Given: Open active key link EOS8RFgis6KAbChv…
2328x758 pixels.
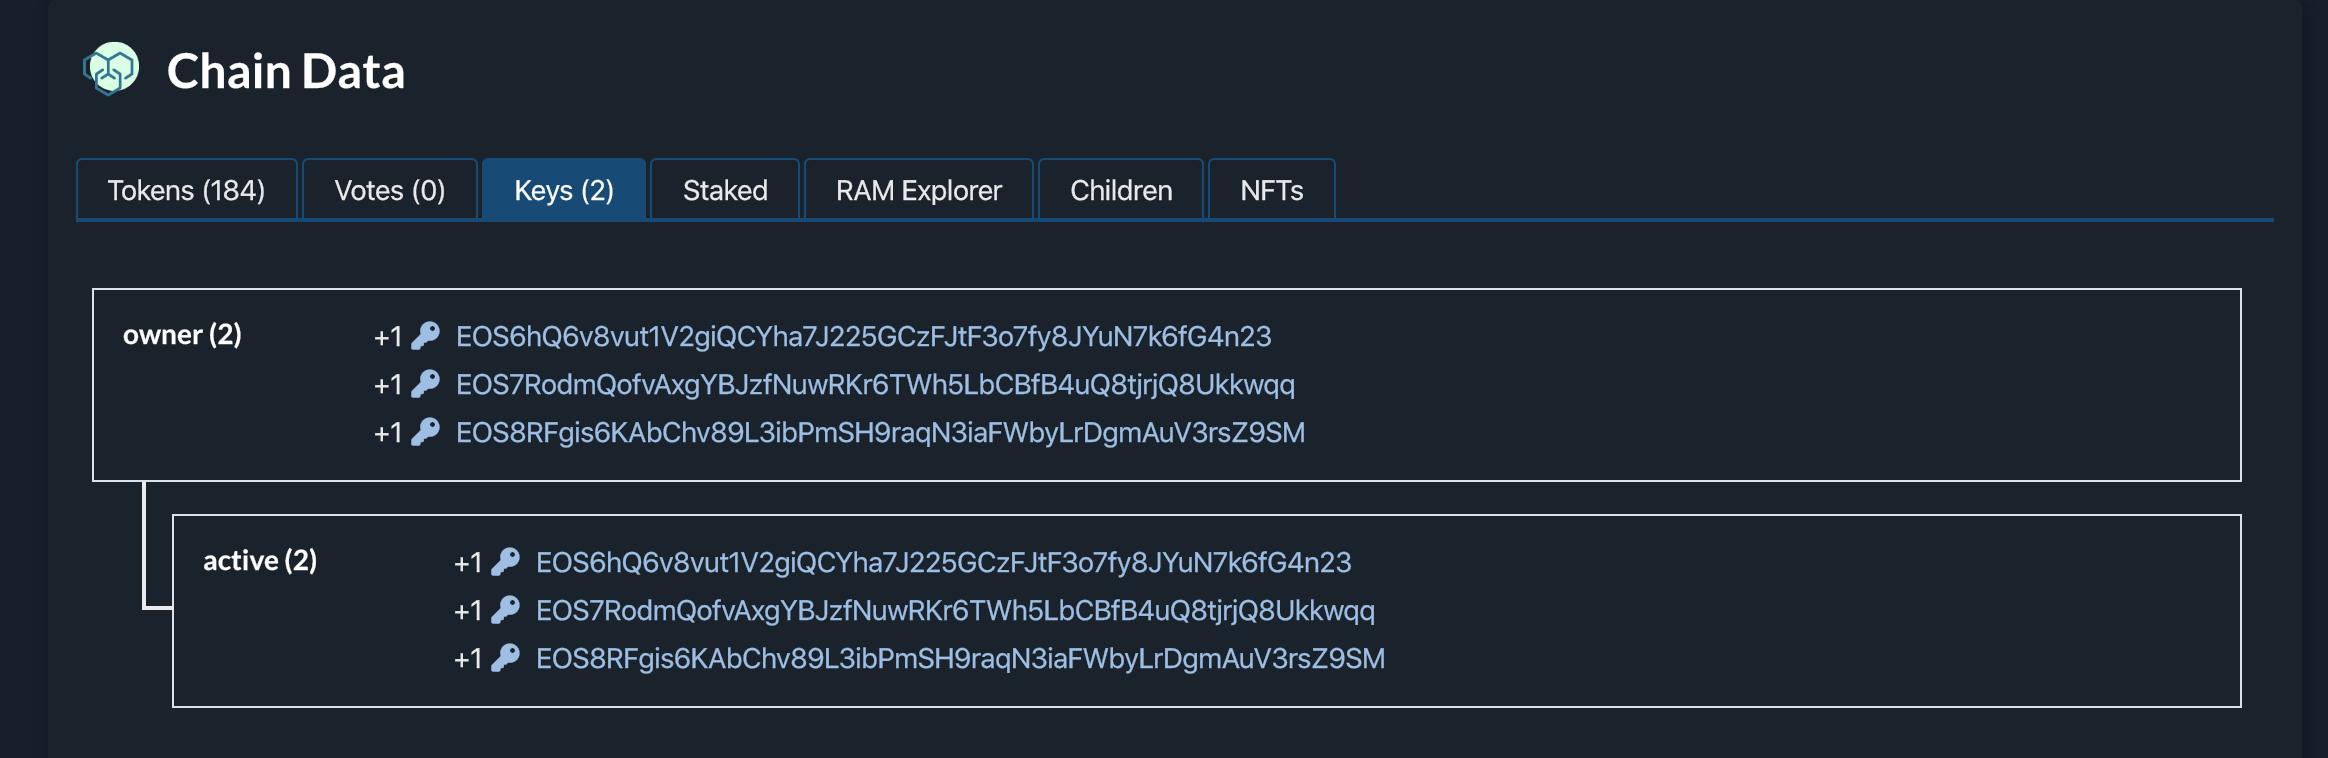Looking at the screenshot, I should pos(960,658).
